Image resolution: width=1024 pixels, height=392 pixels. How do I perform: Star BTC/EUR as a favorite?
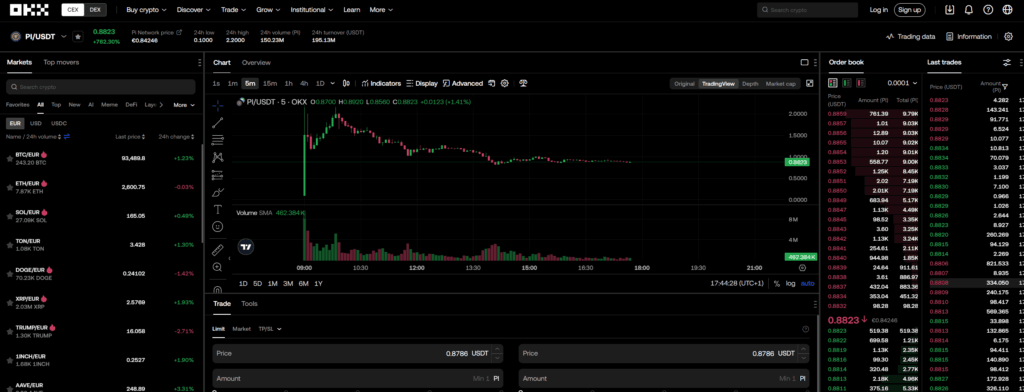(10, 158)
